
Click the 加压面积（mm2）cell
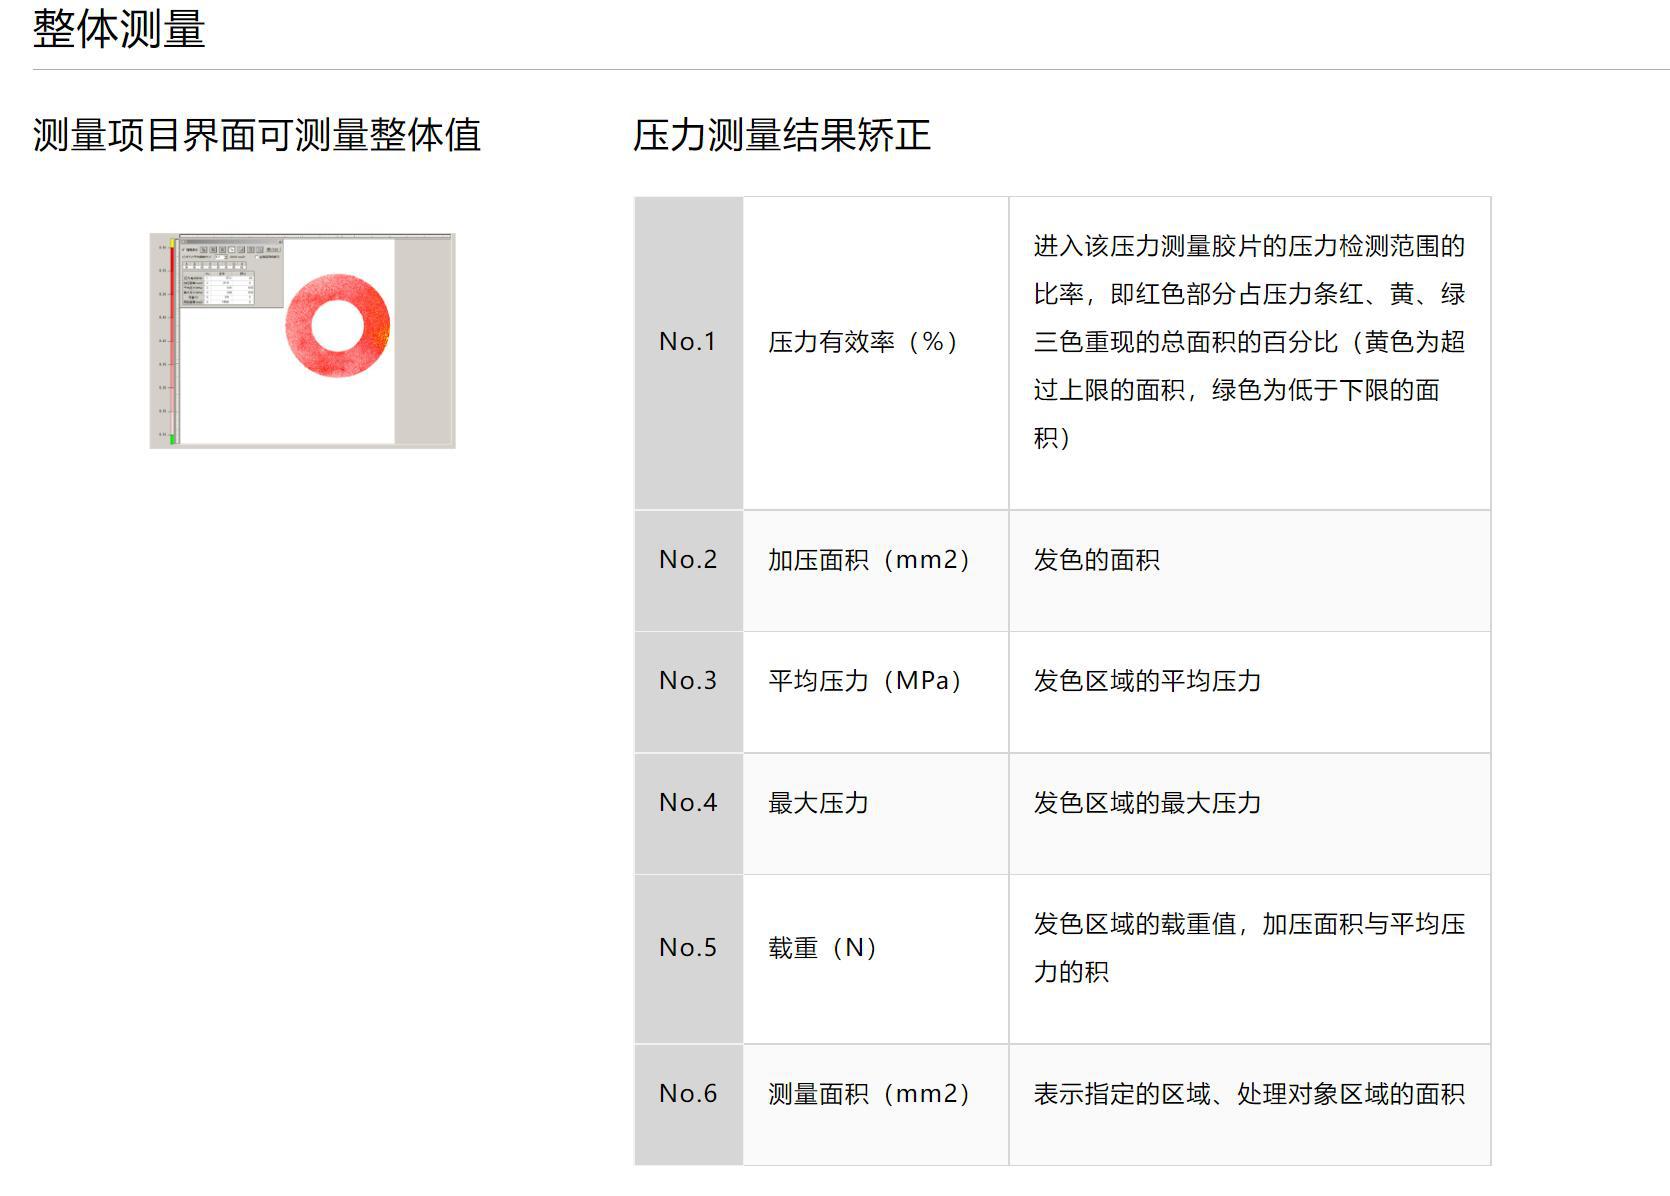tap(876, 570)
